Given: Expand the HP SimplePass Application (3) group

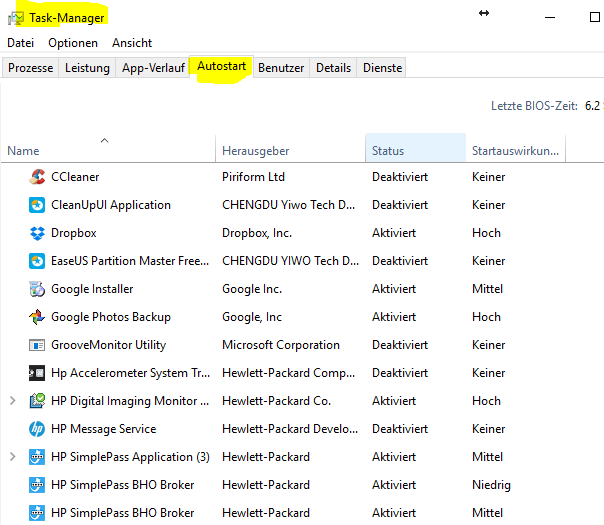Looking at the screenshot, I should click(x=13, y=457).
